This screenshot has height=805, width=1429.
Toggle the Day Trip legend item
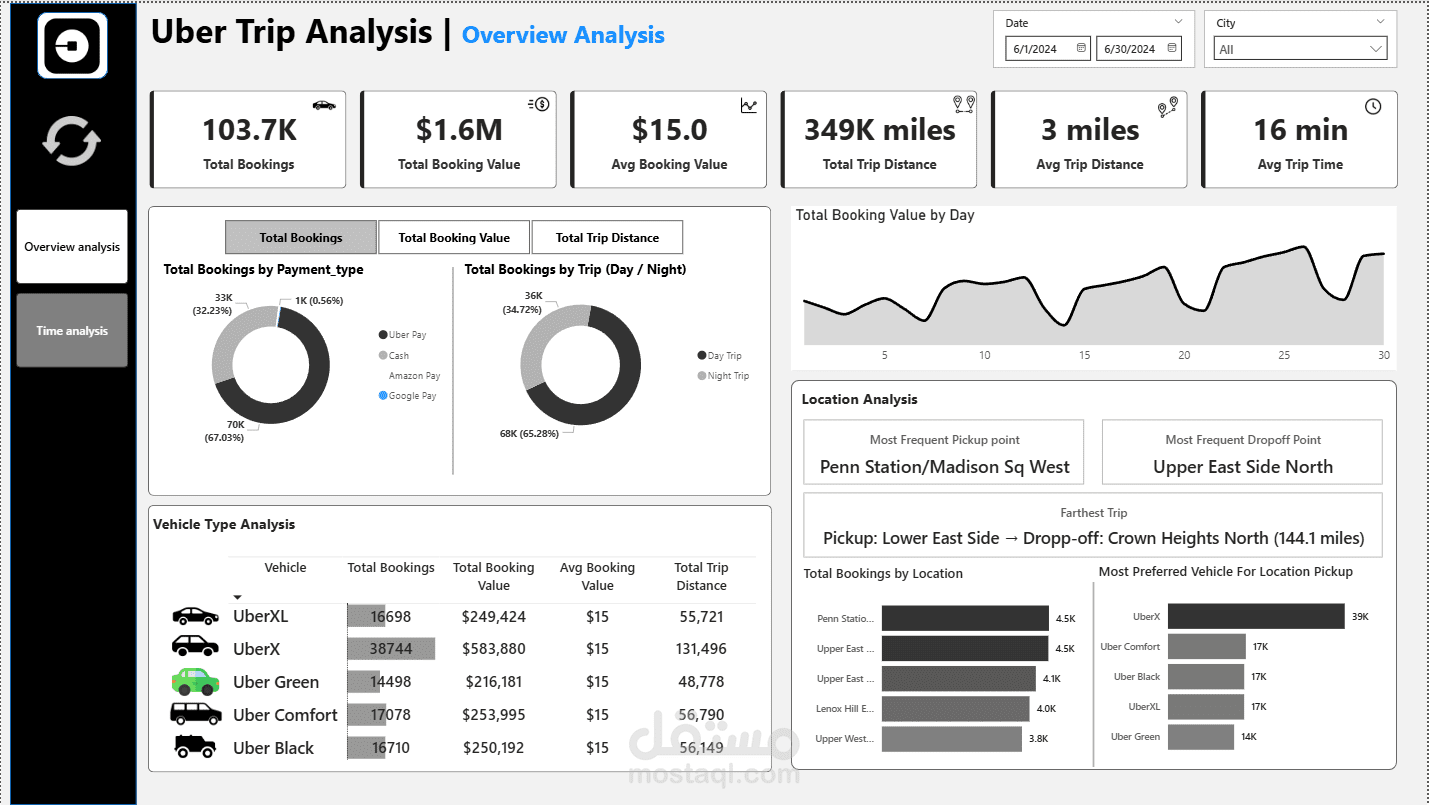tap(720, 355)
